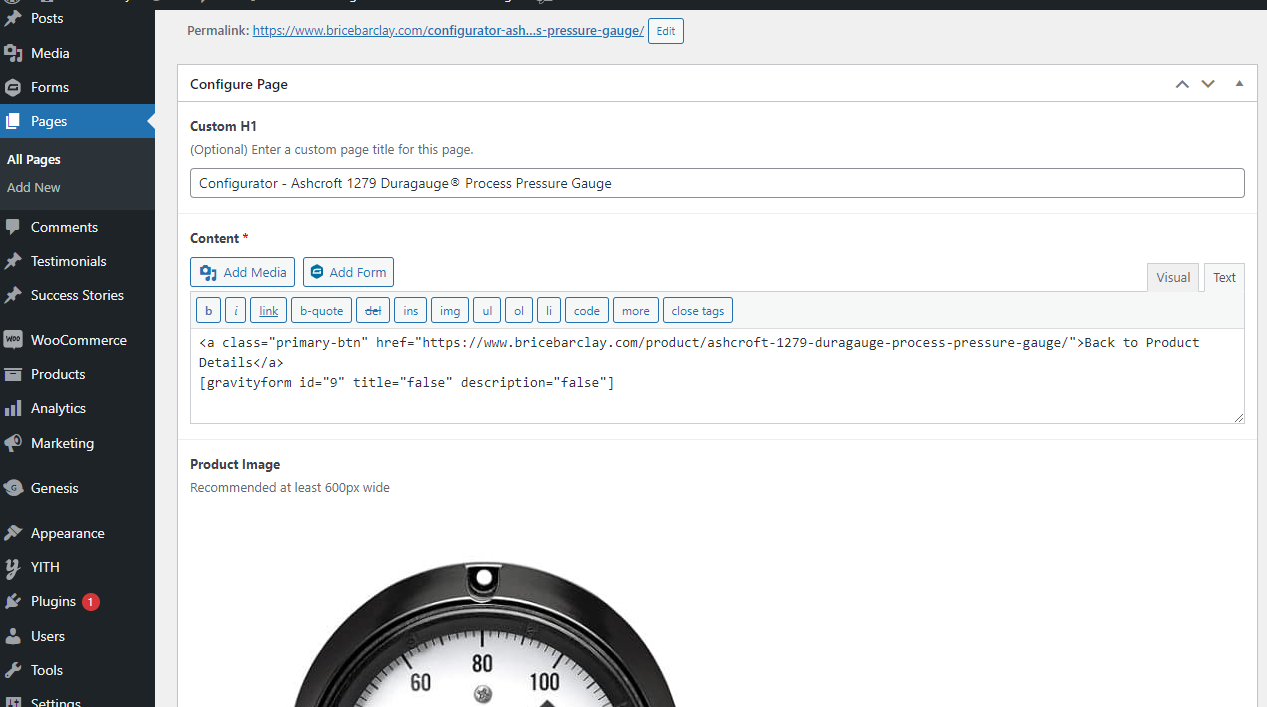Click the Users person icon
Image resolution: width=1267 pixels, height=707 pixels.
(13, 636)
